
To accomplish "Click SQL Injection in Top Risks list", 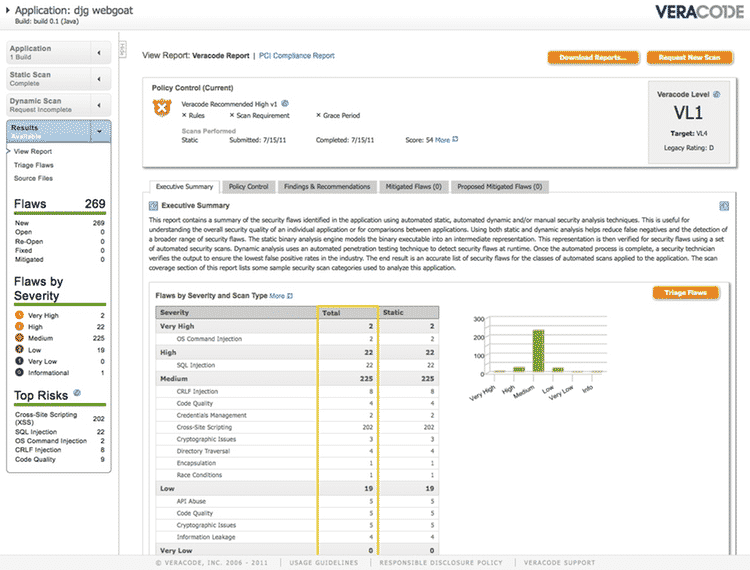I will [36, 432].
